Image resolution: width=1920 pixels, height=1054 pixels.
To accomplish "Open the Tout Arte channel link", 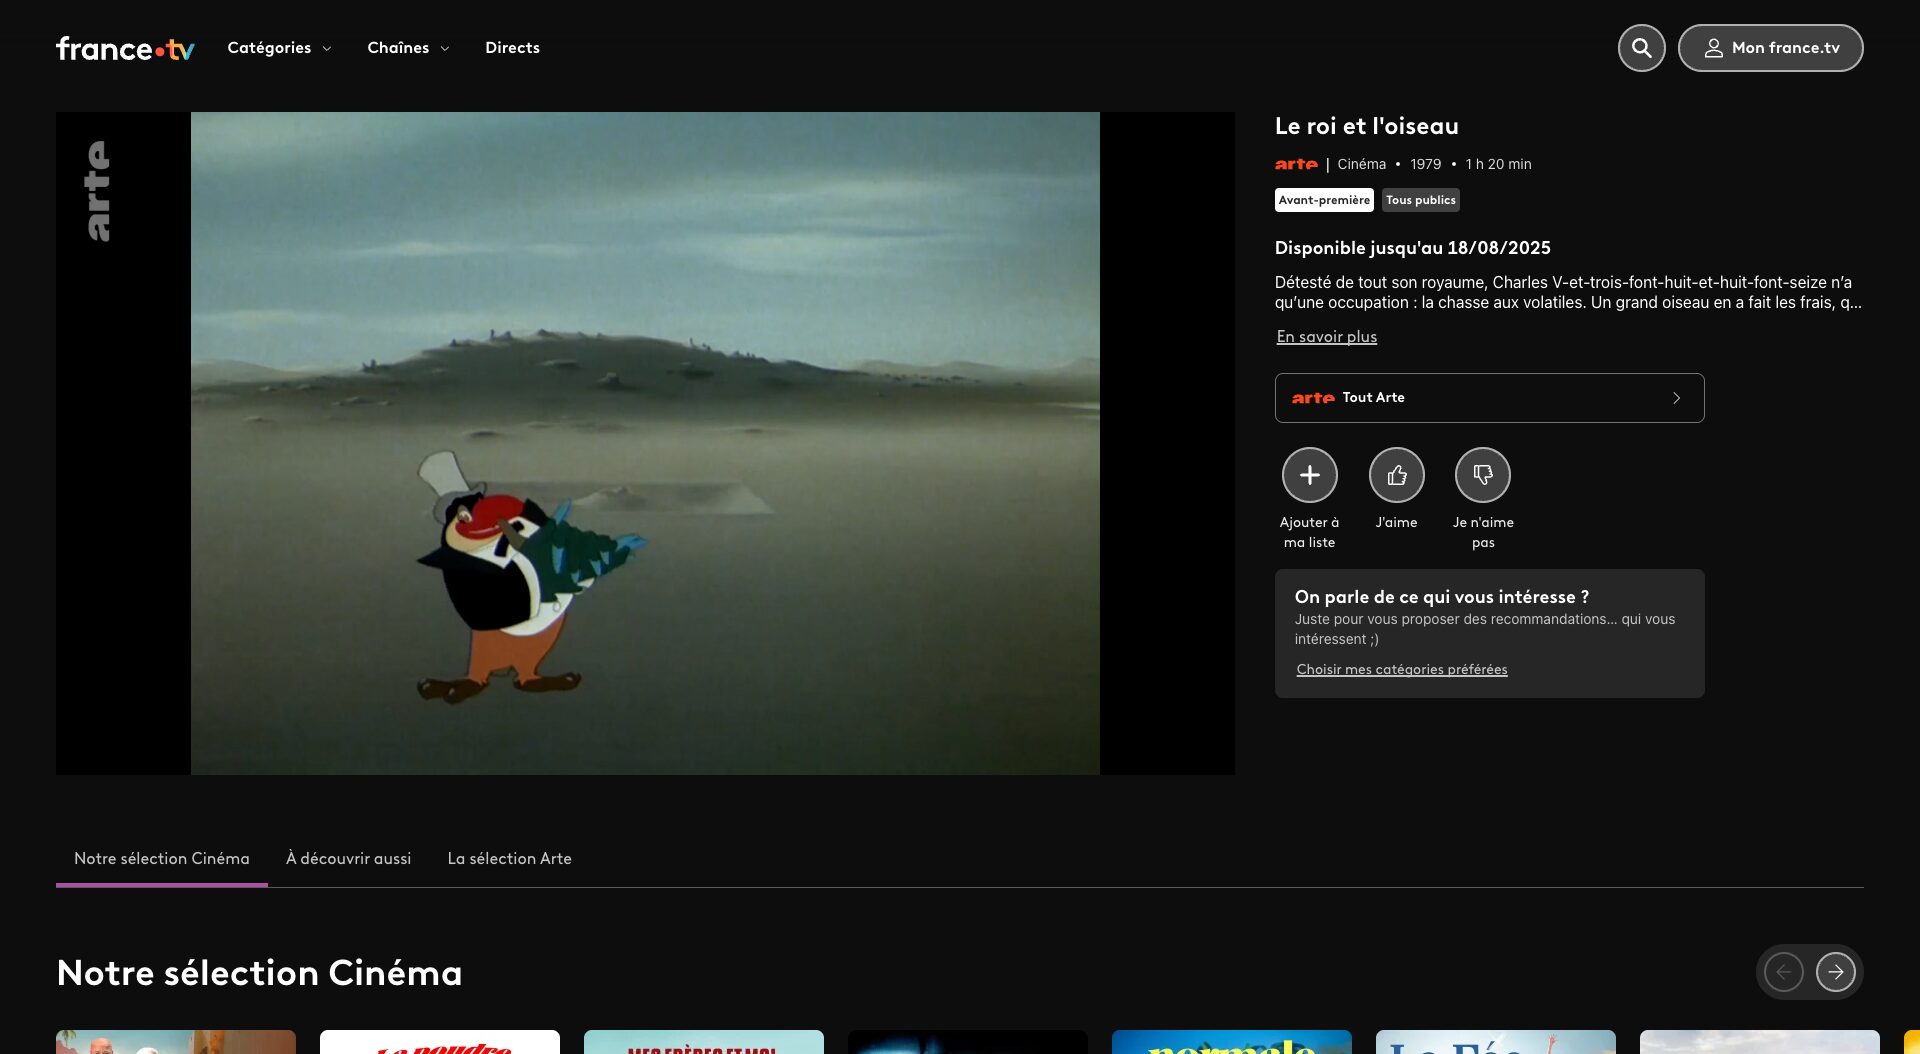I will (1489, 398).
